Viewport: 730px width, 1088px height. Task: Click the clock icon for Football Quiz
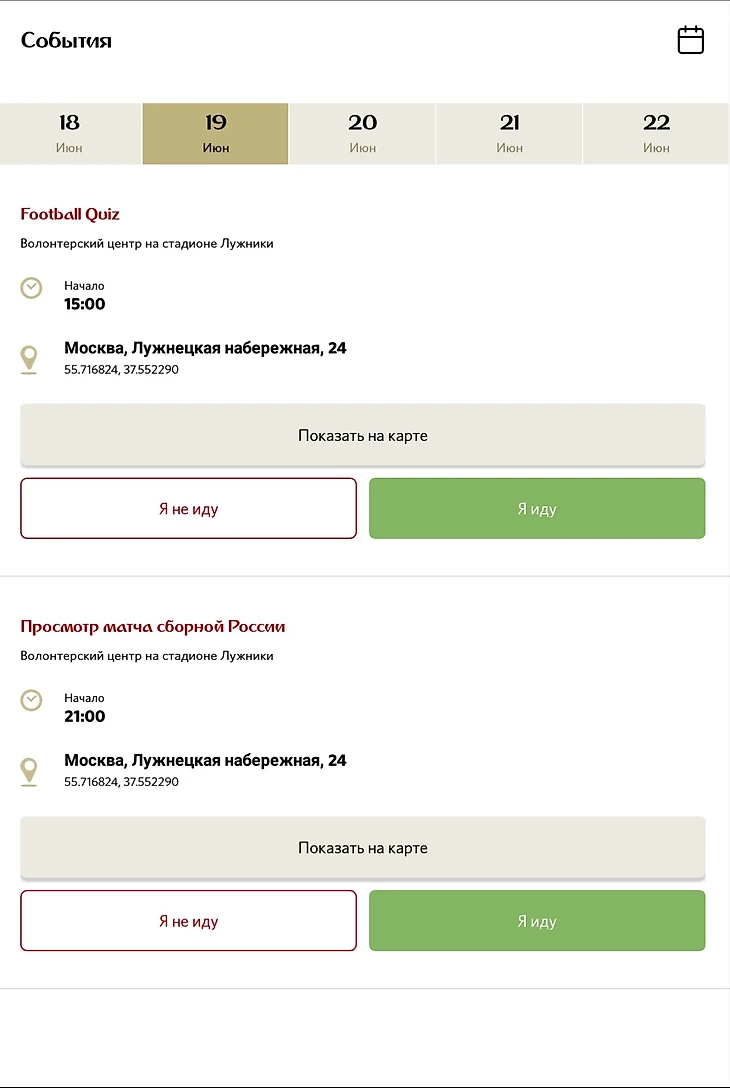32,288
